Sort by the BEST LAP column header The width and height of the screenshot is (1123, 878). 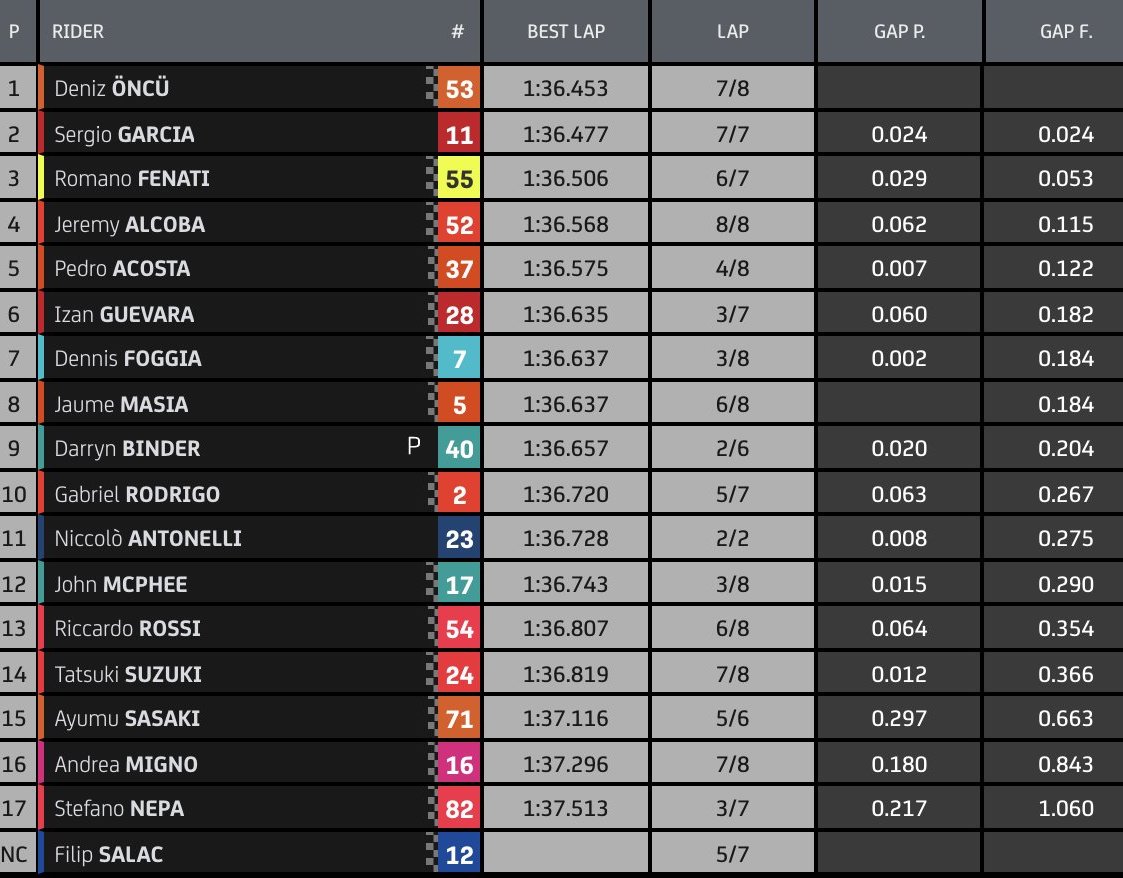coord(566,31)
